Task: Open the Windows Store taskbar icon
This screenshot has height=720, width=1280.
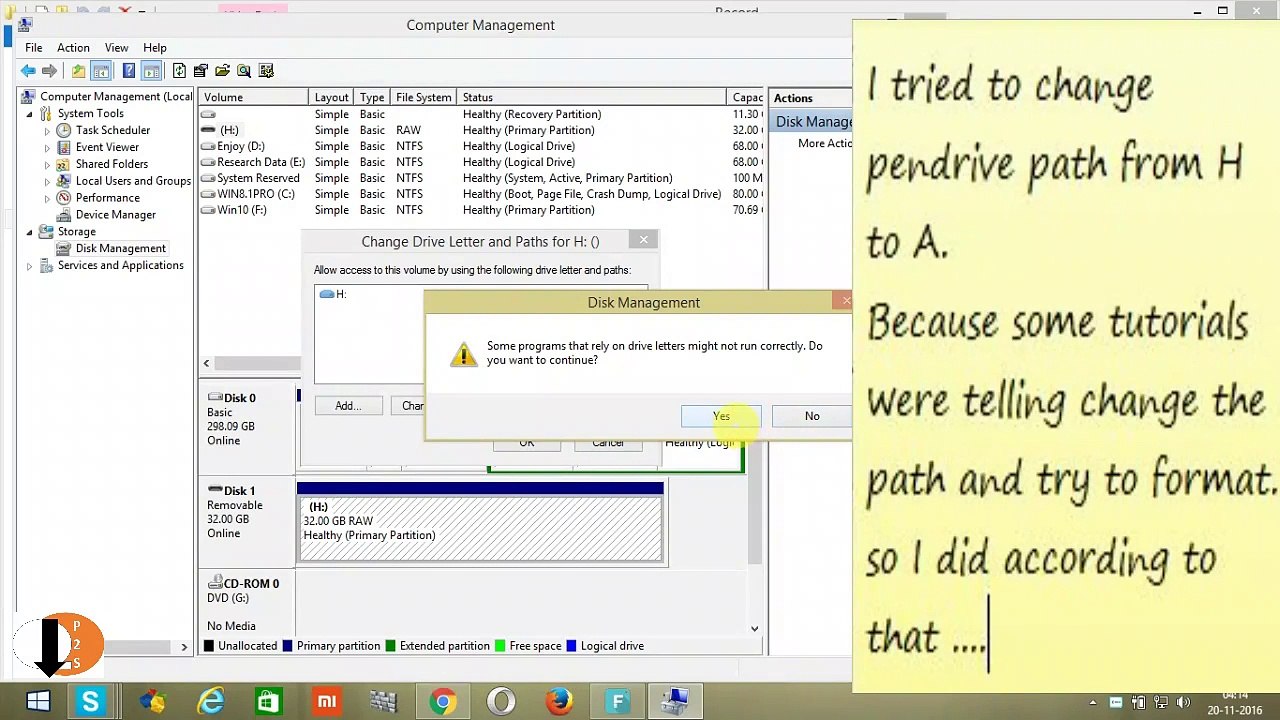Action: tap(268, 702)
